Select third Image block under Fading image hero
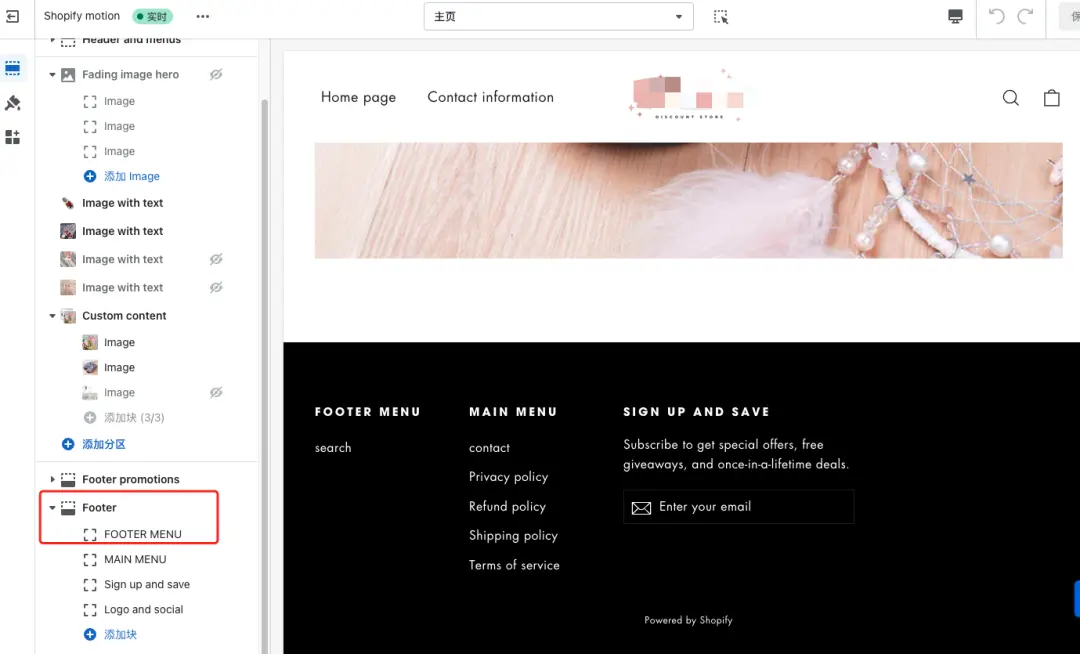This screenshot has height=654, width=1080. point(119,151)
